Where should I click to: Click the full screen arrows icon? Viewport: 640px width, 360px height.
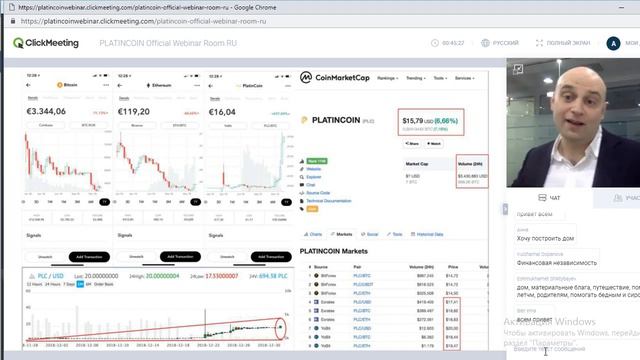click(539, 43)
